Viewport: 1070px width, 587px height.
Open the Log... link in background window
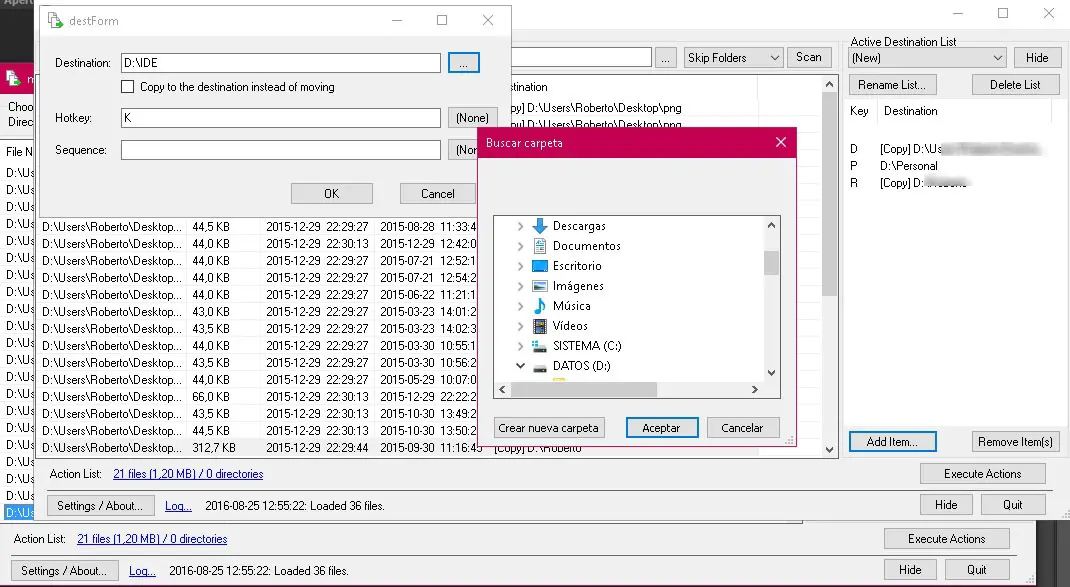pos(142,571)
